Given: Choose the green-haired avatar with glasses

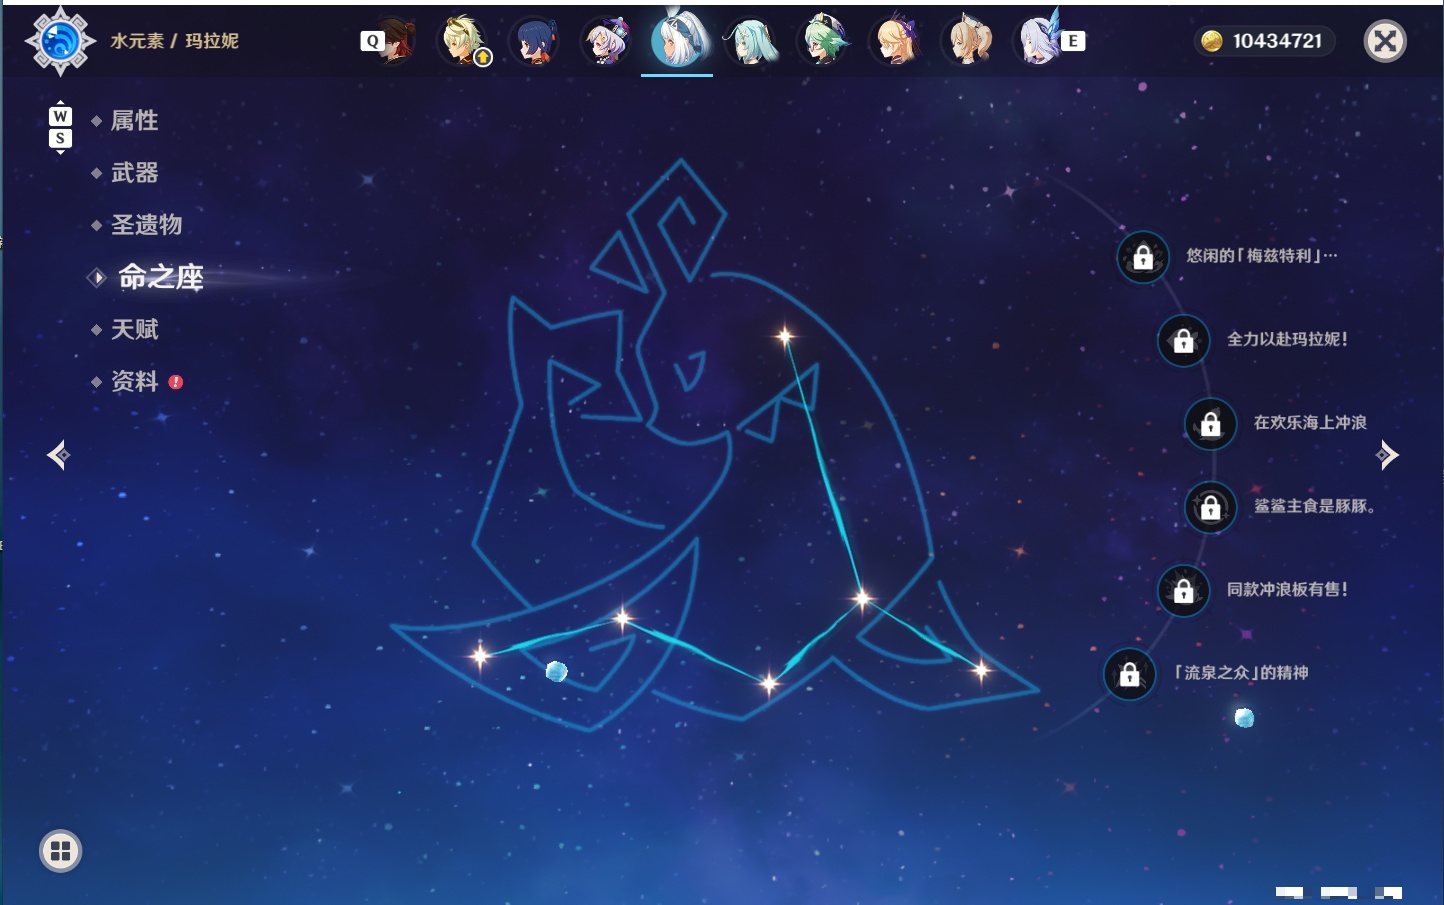Looking at the screenshot, I should coord(824,41).
